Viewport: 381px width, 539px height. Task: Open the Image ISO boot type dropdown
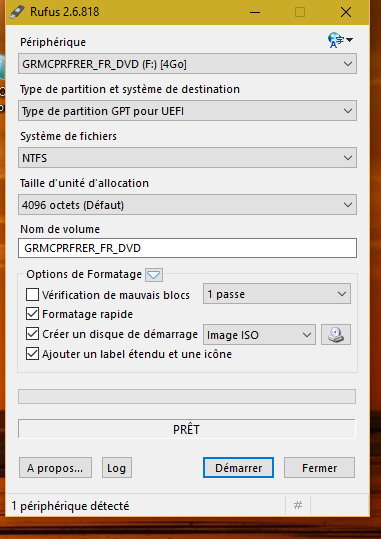(x=259, y=334)
